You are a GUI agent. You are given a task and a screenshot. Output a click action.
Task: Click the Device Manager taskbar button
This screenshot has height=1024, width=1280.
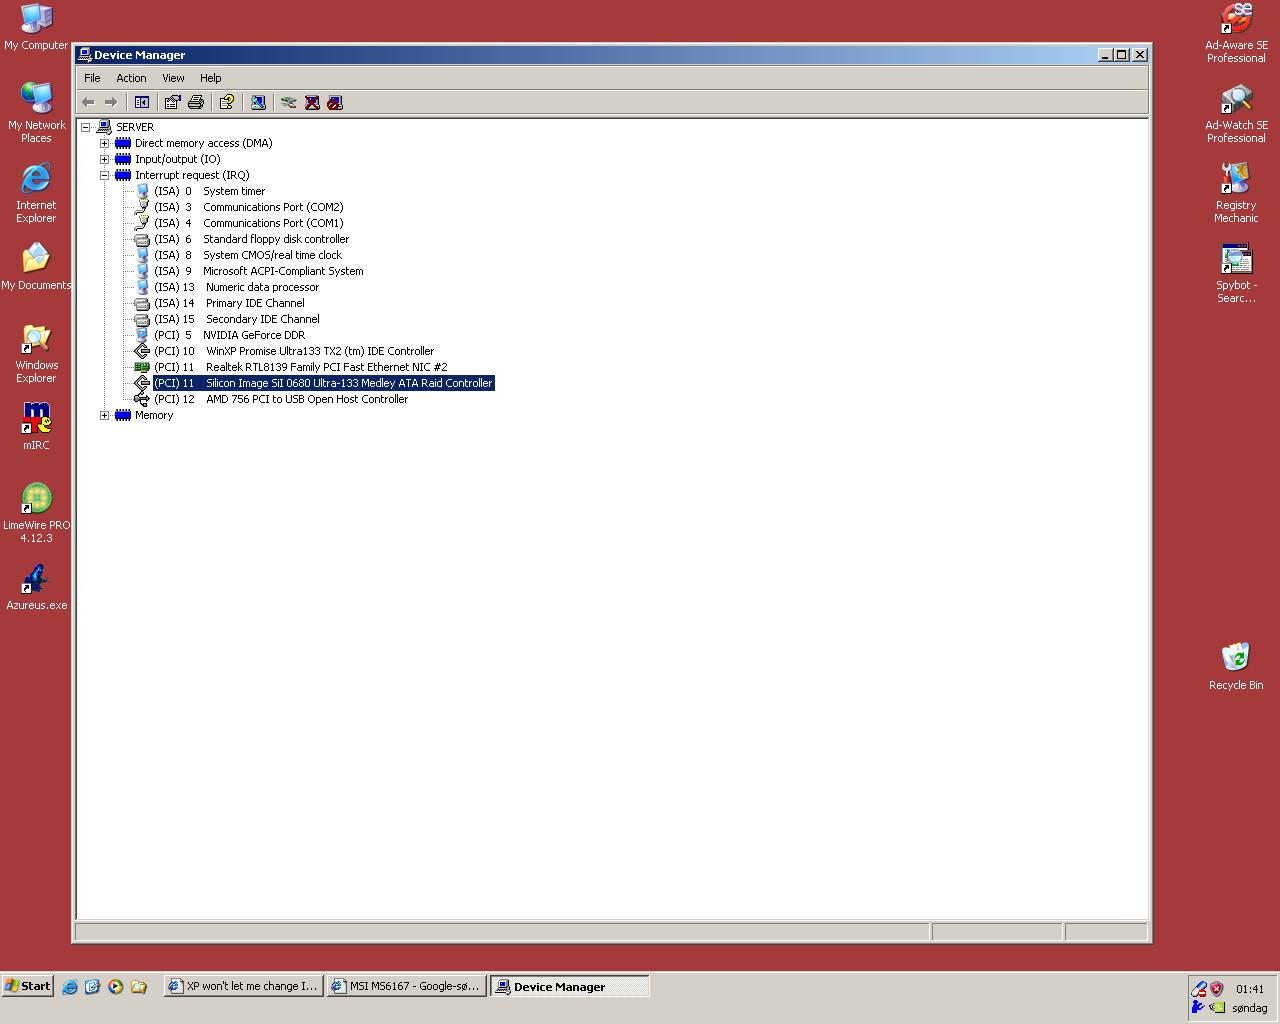click(x=569, y=986)
